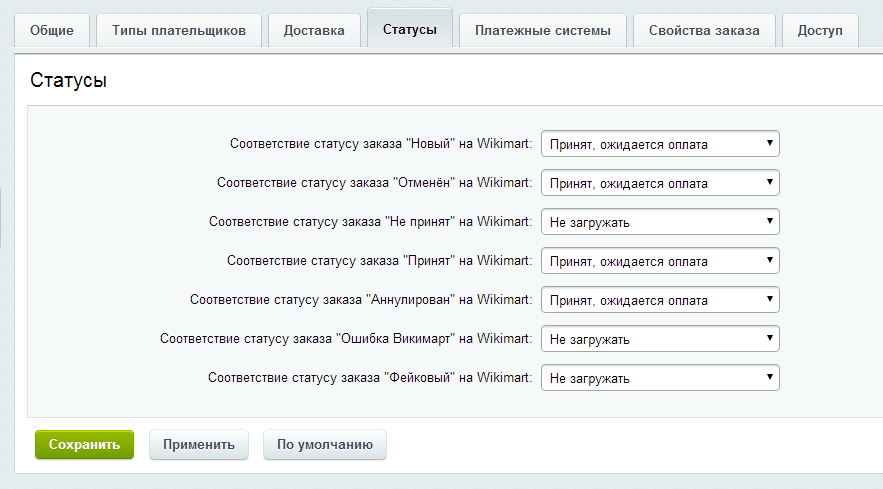Open dropdown for status "Ошибка Викимарт"
Screen dimensions: 883x489
tap(660, 339)
